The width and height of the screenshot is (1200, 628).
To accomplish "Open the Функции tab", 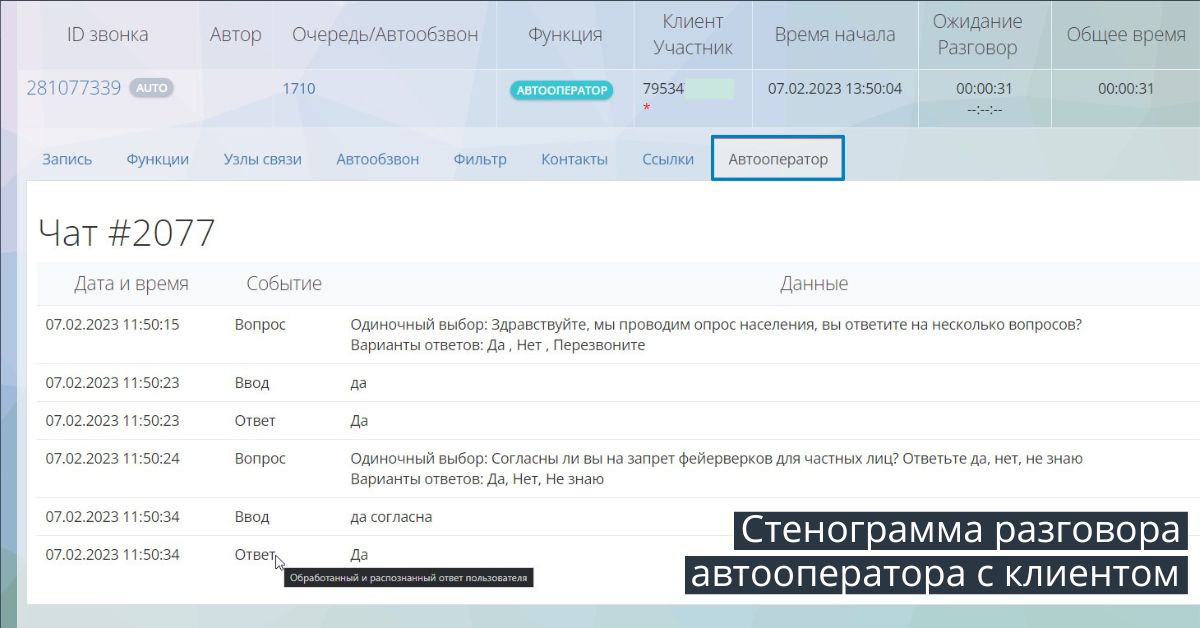I will pos(157,159).
